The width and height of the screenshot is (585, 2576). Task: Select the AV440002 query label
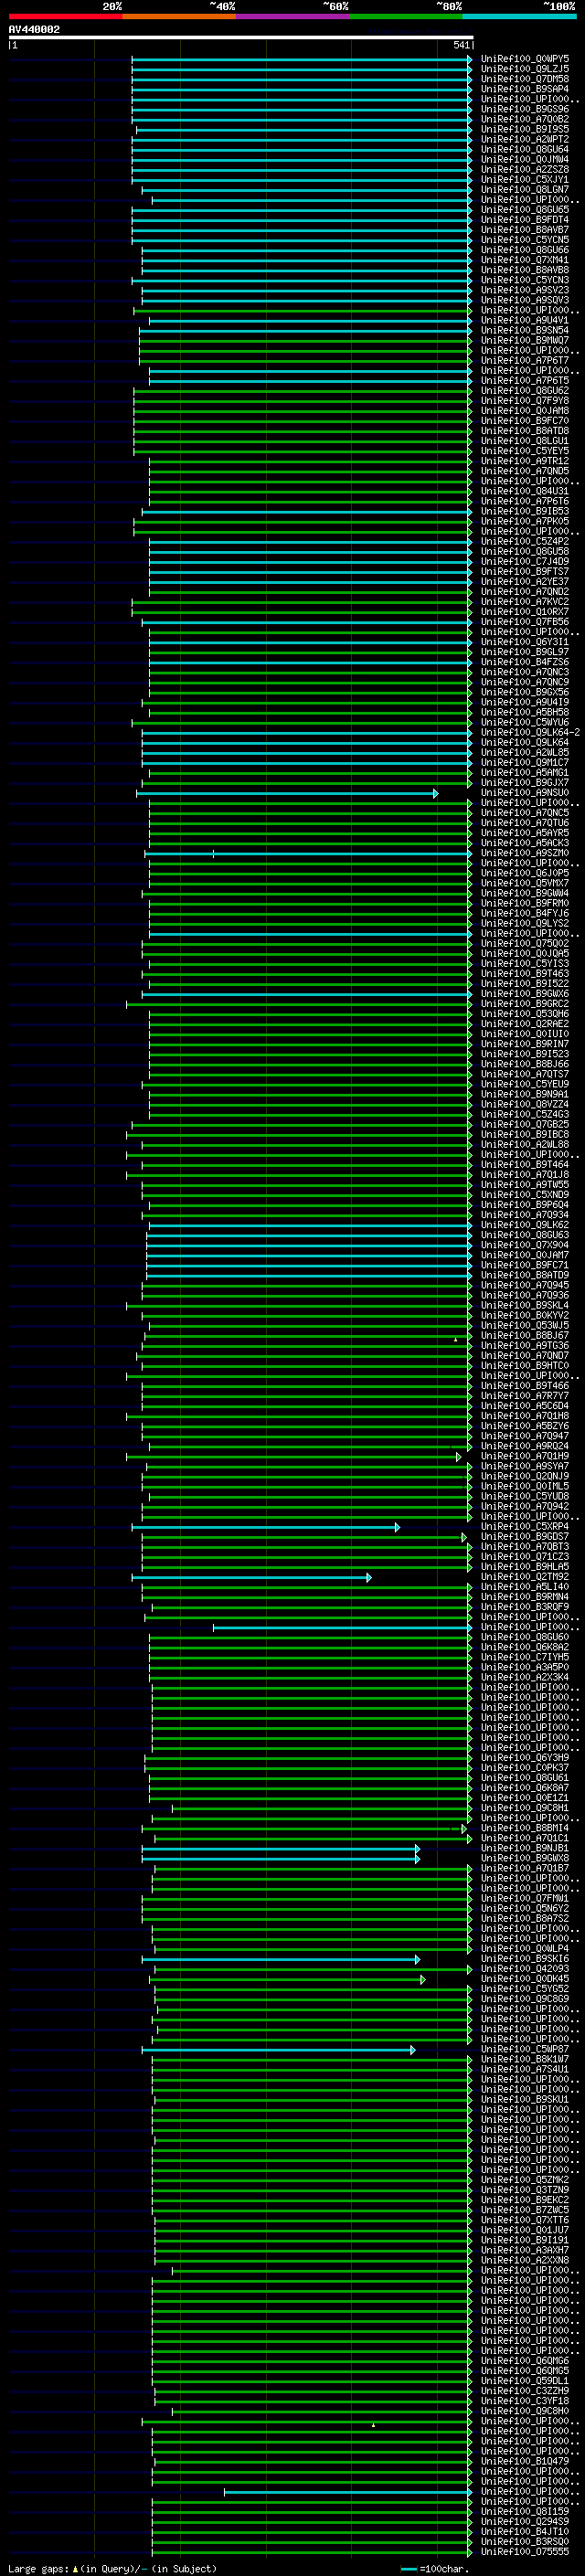[x=34, y=30]
